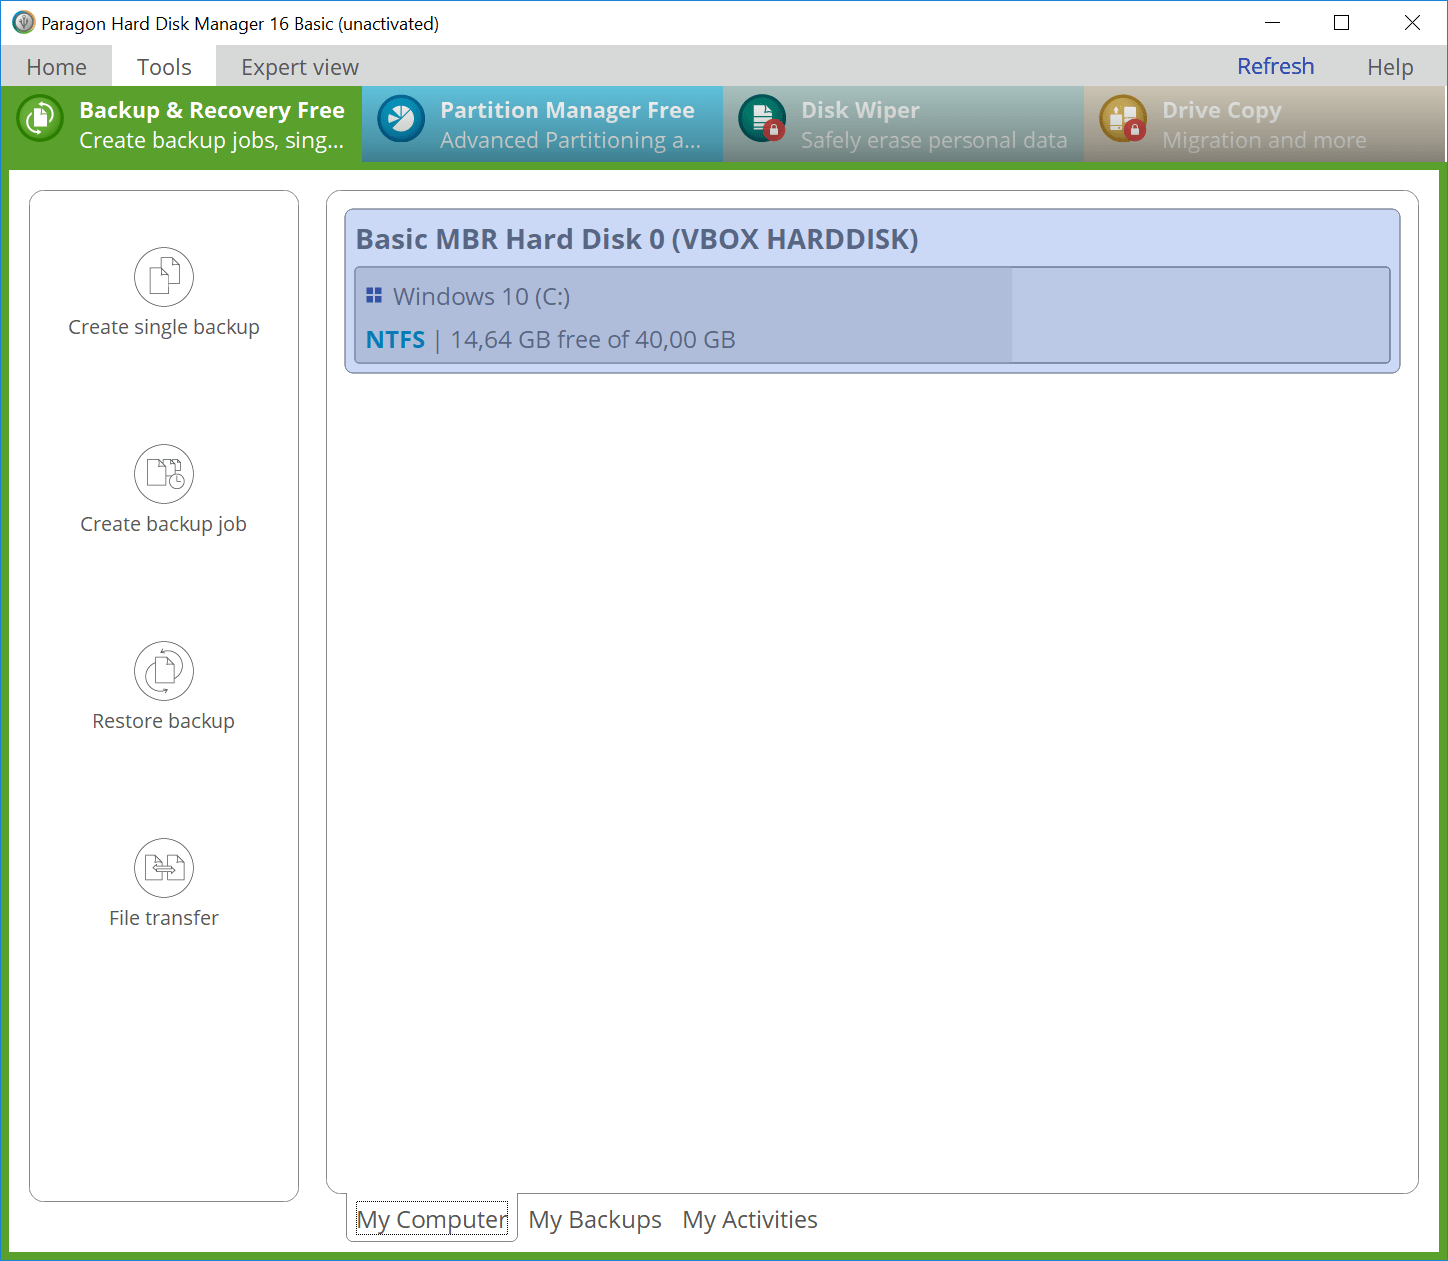This screenshot has width=1448, height=1261.
Task: Switch to the Tools tab
Action: coord(164,67)
